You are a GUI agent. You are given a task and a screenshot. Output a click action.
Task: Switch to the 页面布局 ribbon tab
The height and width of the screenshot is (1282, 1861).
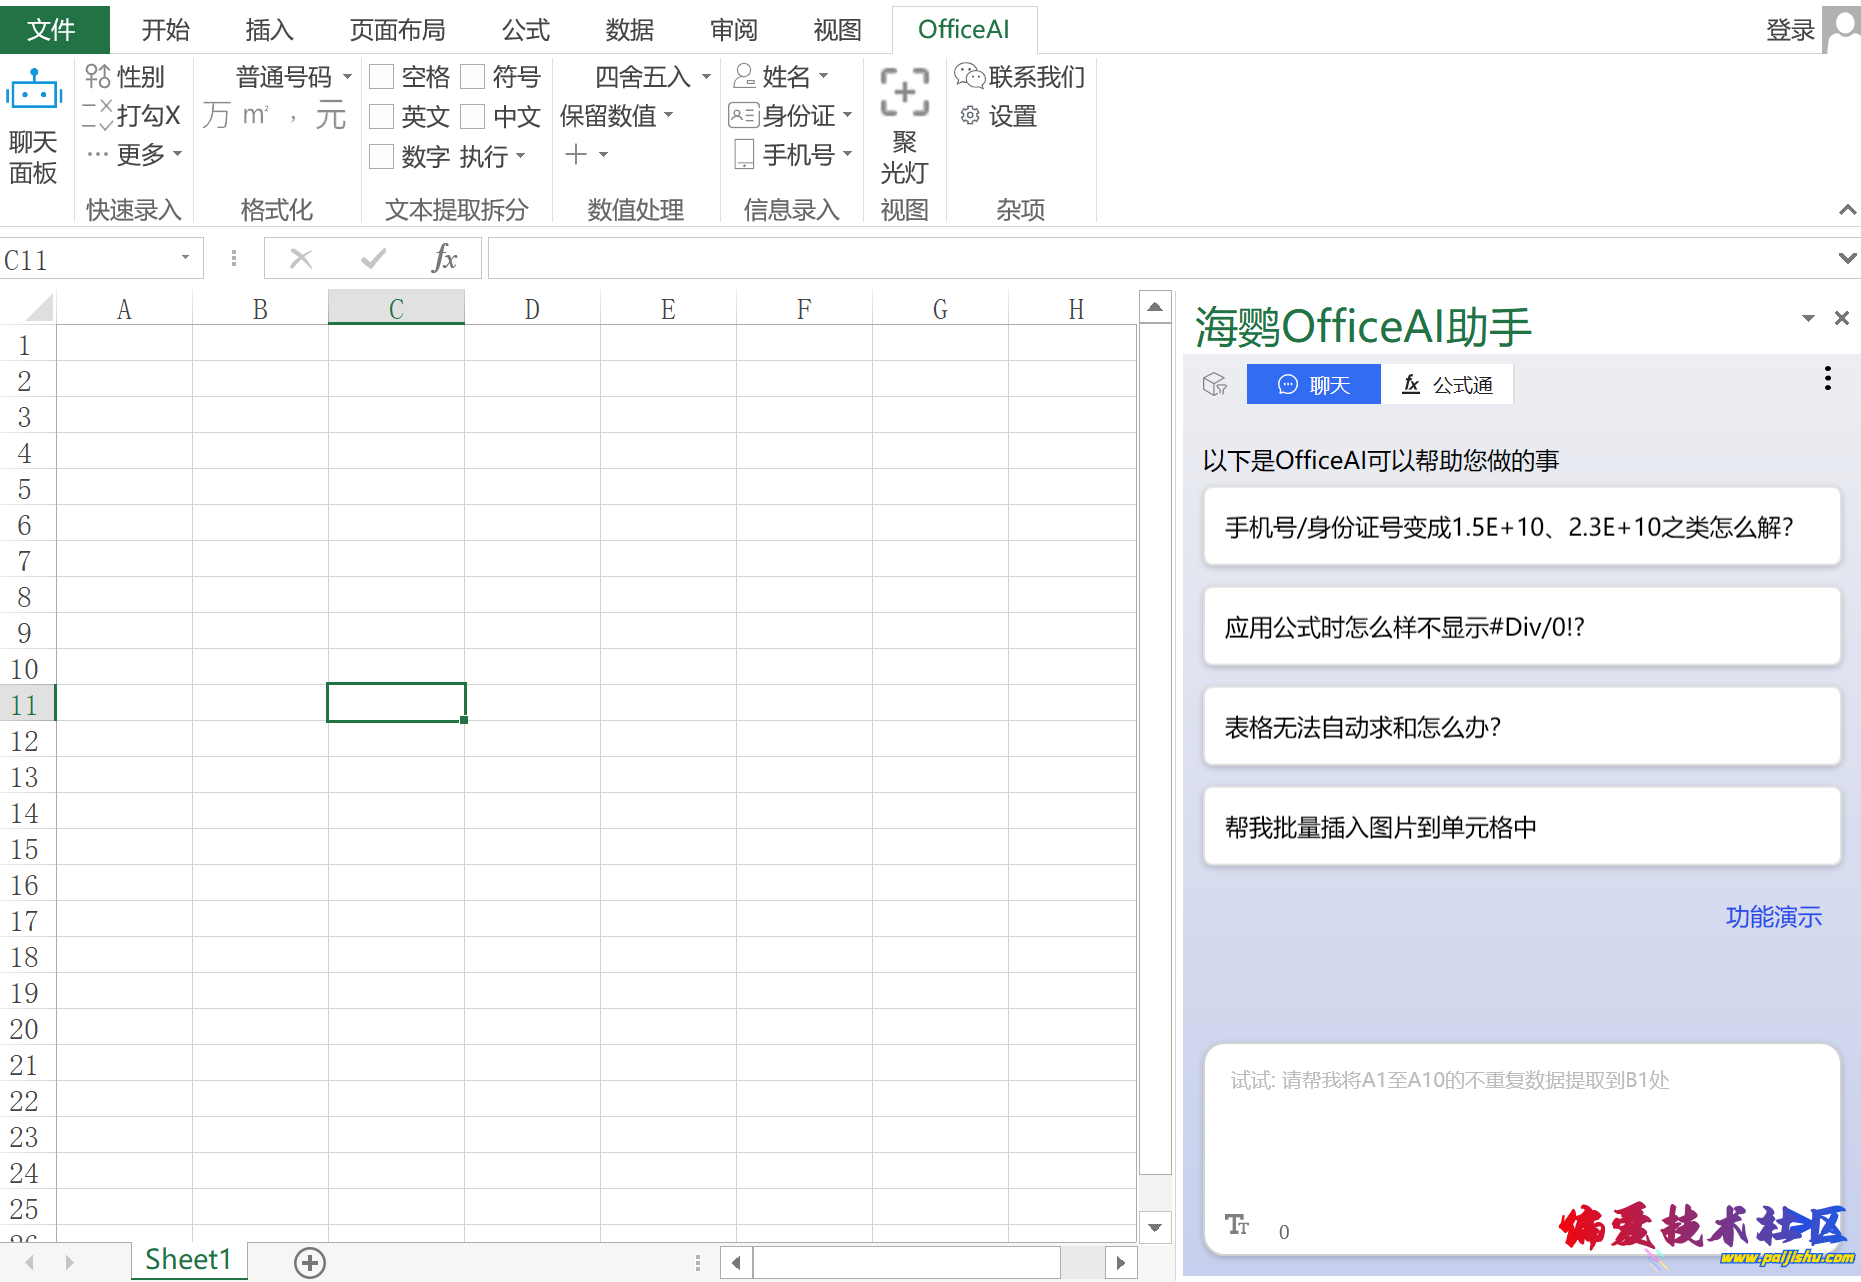tap(397, 30)
